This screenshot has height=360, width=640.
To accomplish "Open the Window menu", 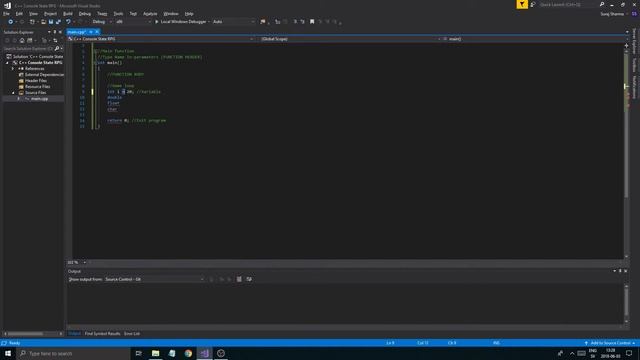I will click(171, 14).
